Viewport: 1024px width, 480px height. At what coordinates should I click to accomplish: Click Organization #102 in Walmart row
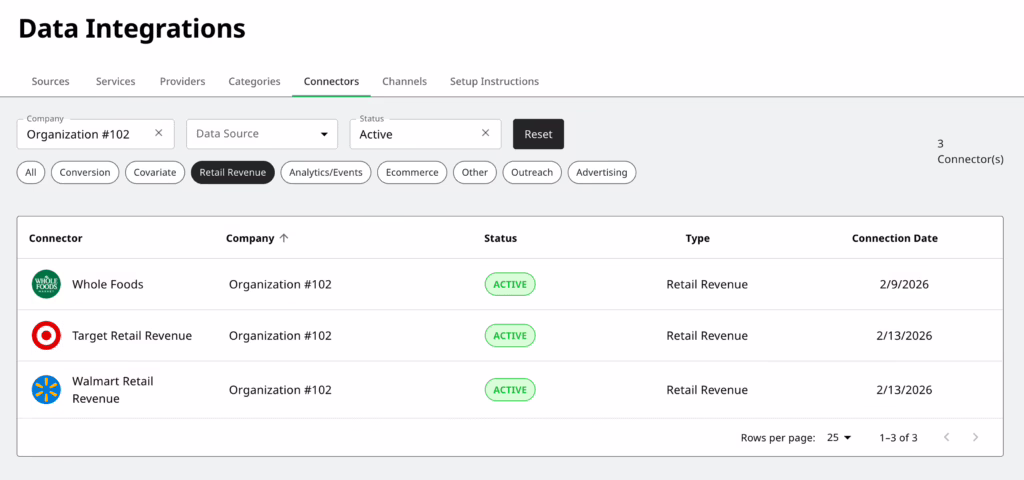tap(280, 390)
